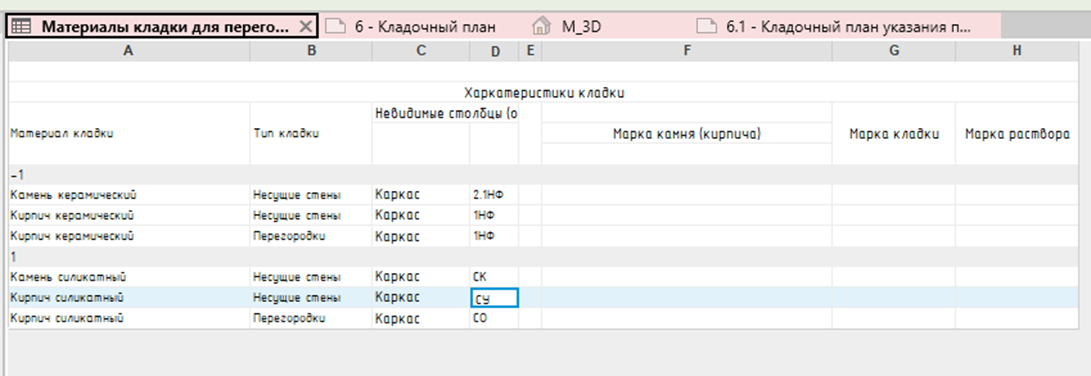Click the Марка кладки header cell
The height and width of the screenshot is (376, 1091).
pos(893,134)
